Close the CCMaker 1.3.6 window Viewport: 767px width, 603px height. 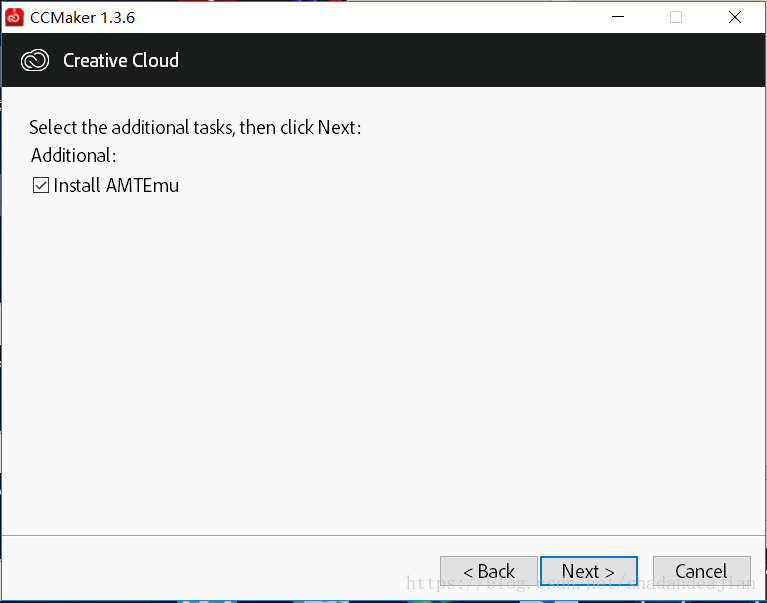tap(735, 17)
